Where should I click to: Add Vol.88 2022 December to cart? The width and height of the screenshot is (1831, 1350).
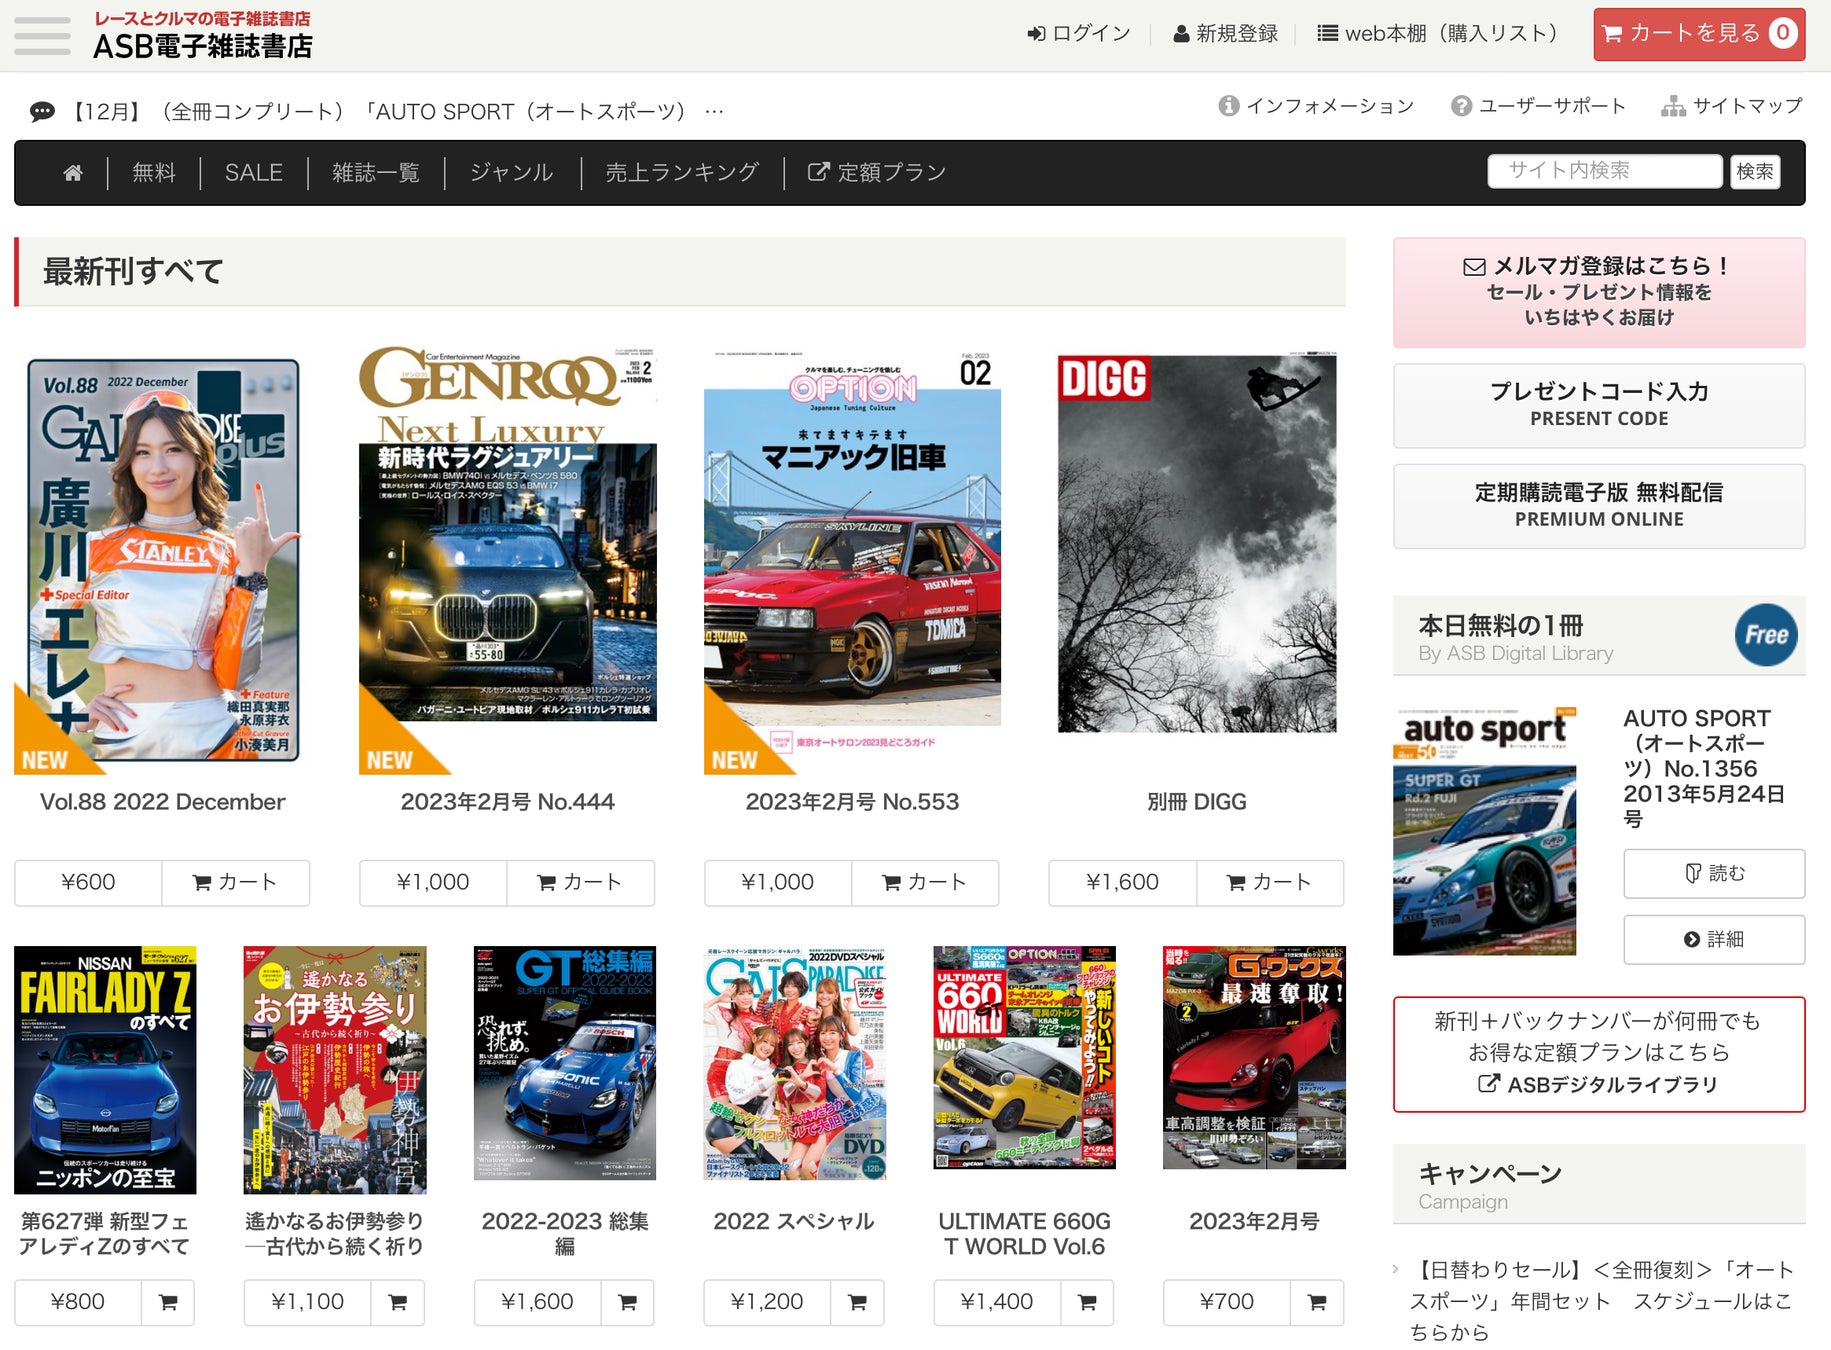tap(235, 883)
